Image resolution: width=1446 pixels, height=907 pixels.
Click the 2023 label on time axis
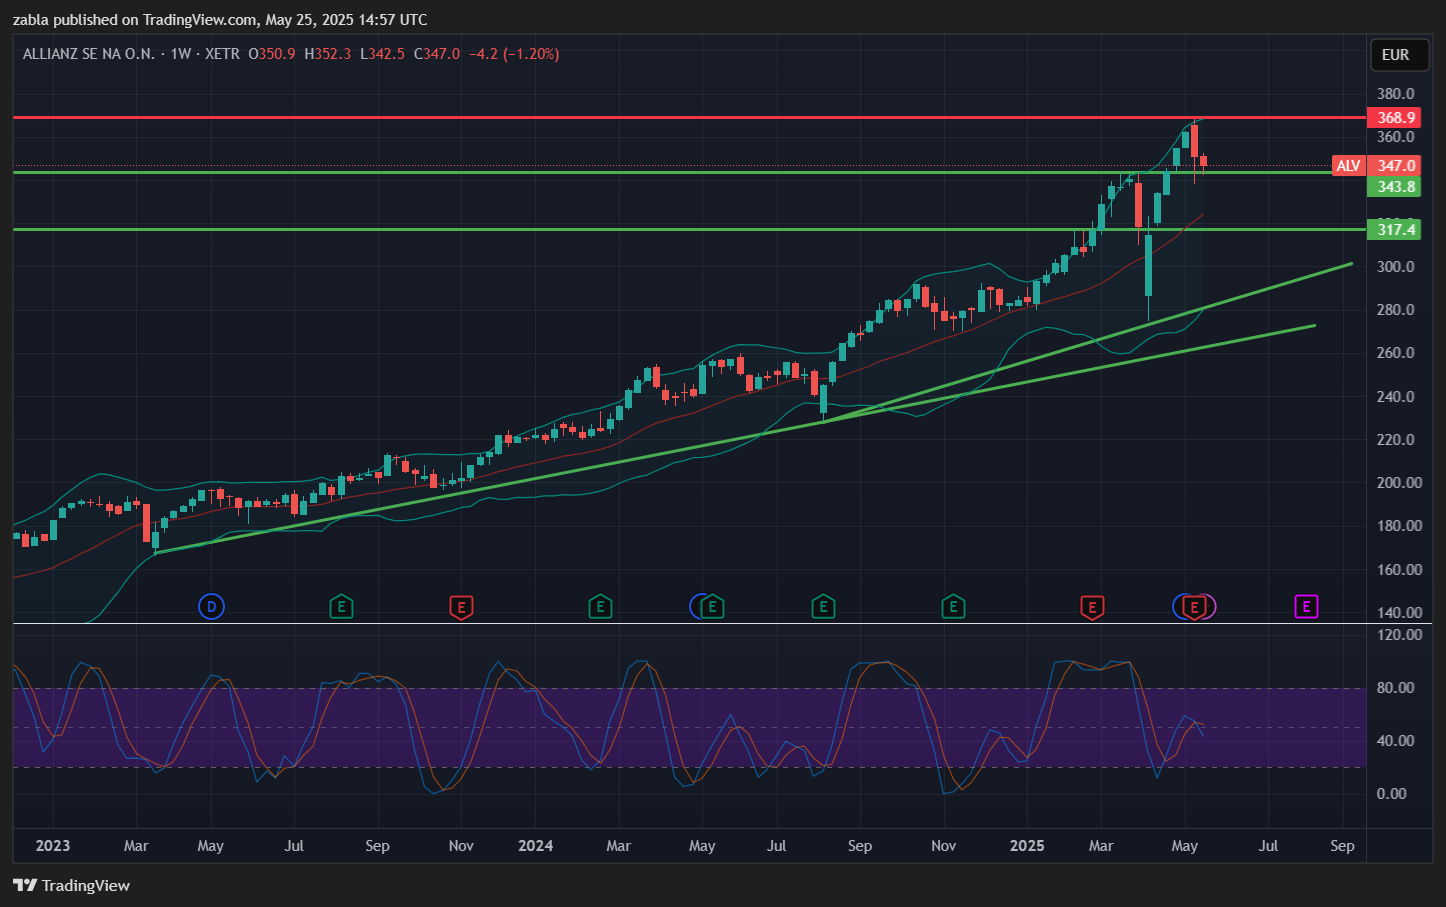[53, 846]
